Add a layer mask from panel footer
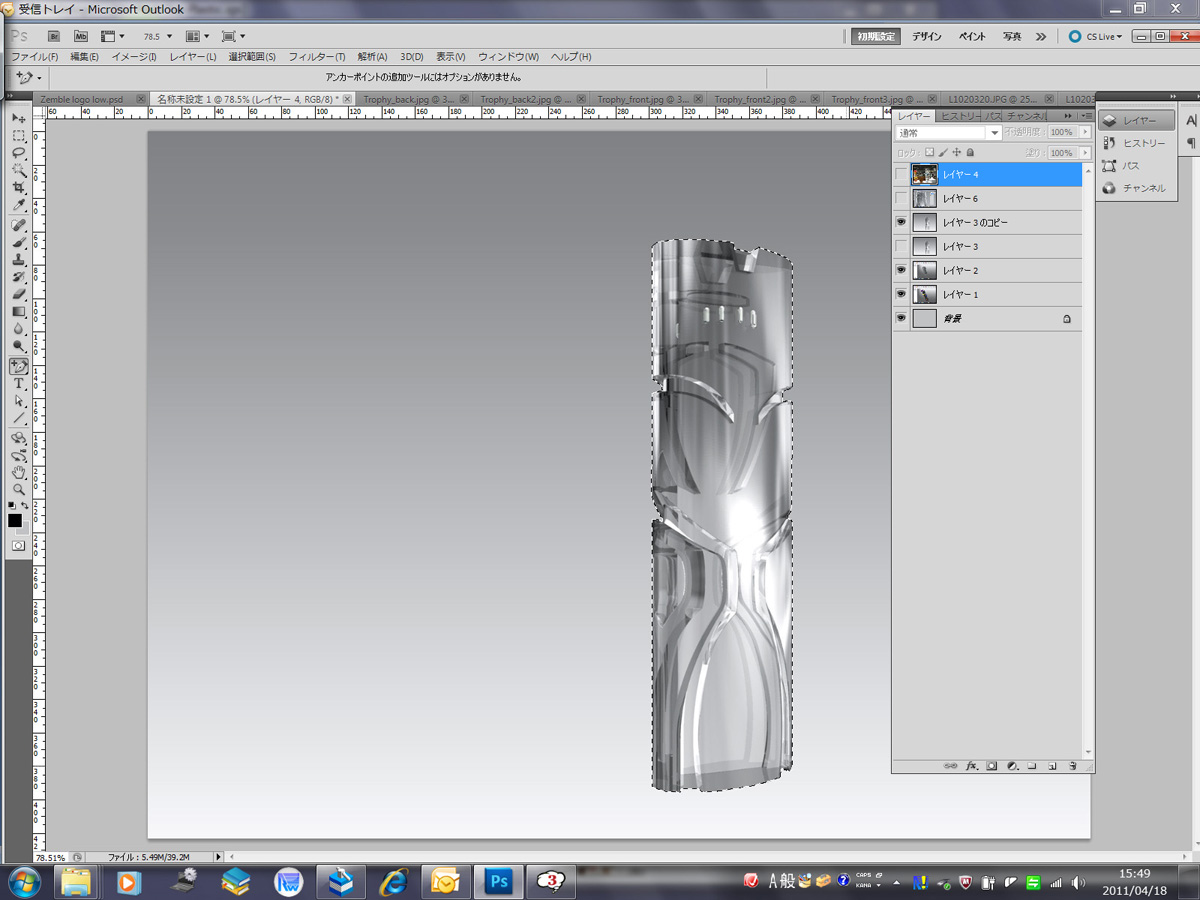 click(991, 766)
